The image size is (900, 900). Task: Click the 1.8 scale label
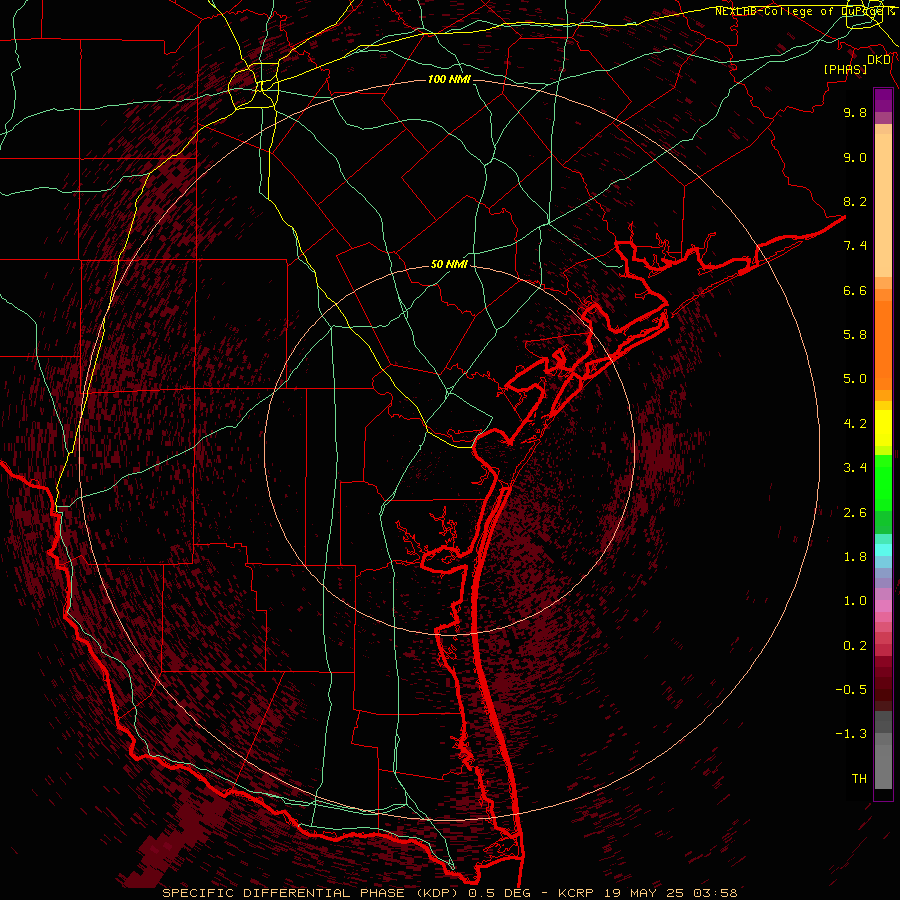pyautogui.click(x=855, y=557)
